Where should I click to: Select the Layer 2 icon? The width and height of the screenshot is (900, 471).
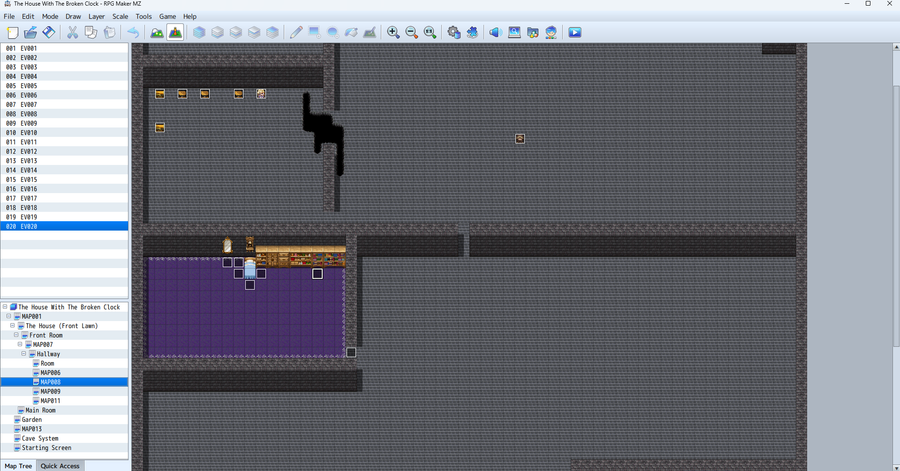click(x=235, y=33)
